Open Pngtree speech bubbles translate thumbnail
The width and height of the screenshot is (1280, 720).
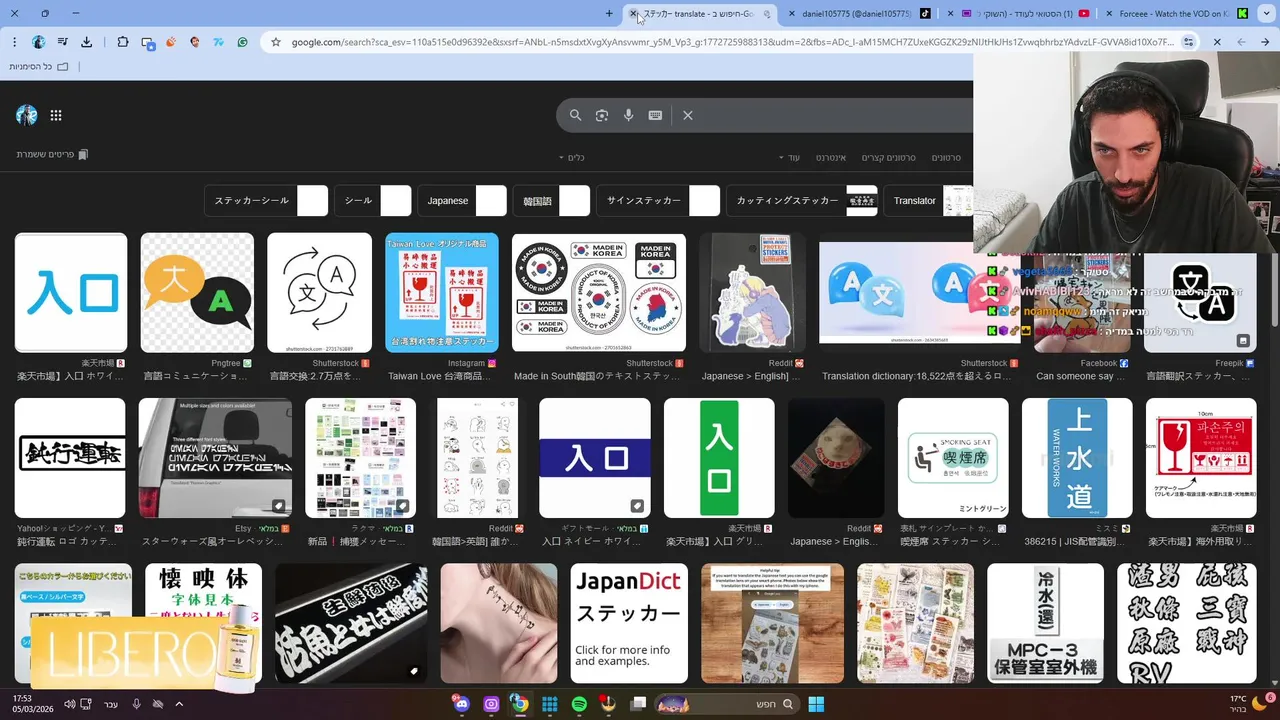click(197, 293)
